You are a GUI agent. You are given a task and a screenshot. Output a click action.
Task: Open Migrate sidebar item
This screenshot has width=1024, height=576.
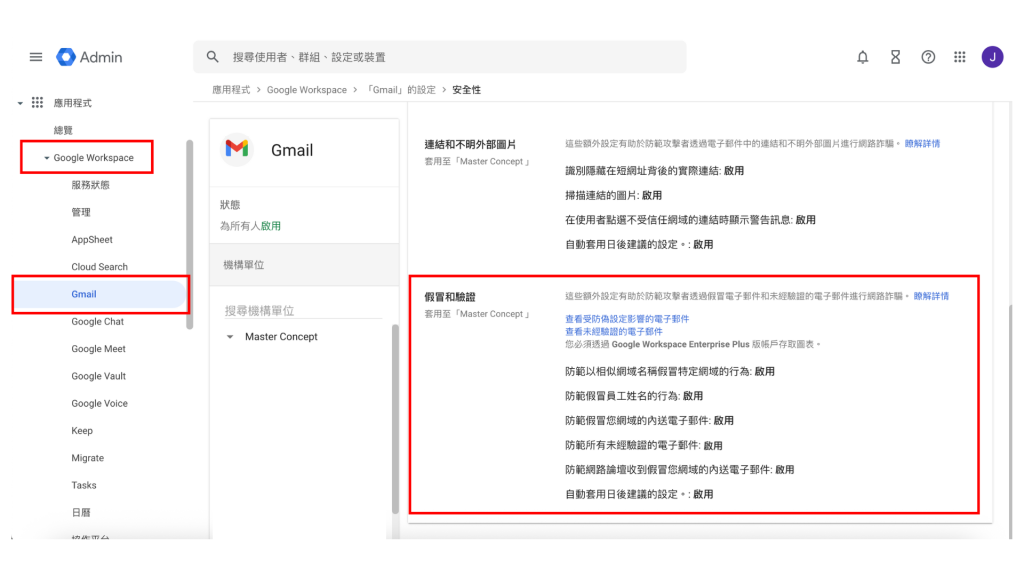click(88, 458)
